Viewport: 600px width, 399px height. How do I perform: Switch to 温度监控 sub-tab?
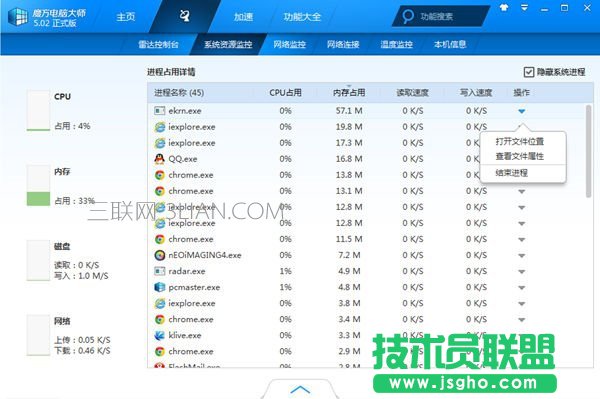click(x=396, y=44)
